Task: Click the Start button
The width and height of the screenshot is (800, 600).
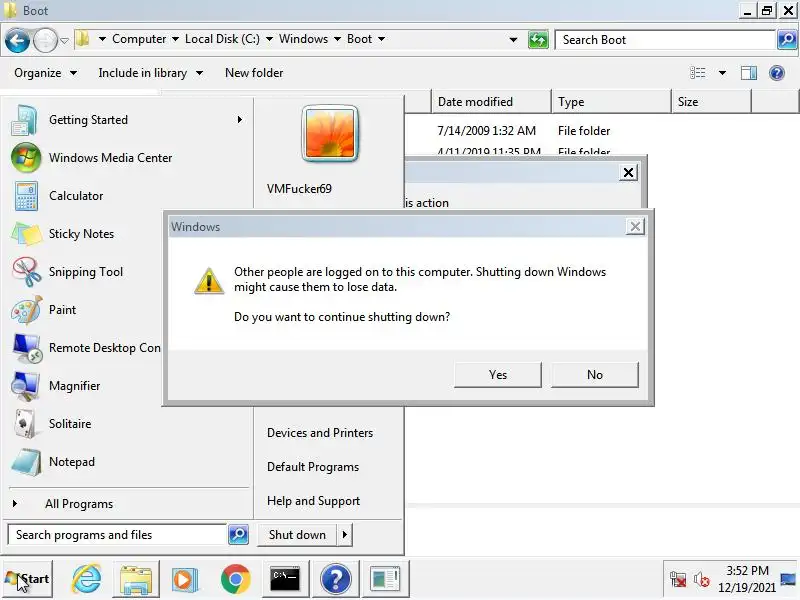Action: tap(27, 579)
